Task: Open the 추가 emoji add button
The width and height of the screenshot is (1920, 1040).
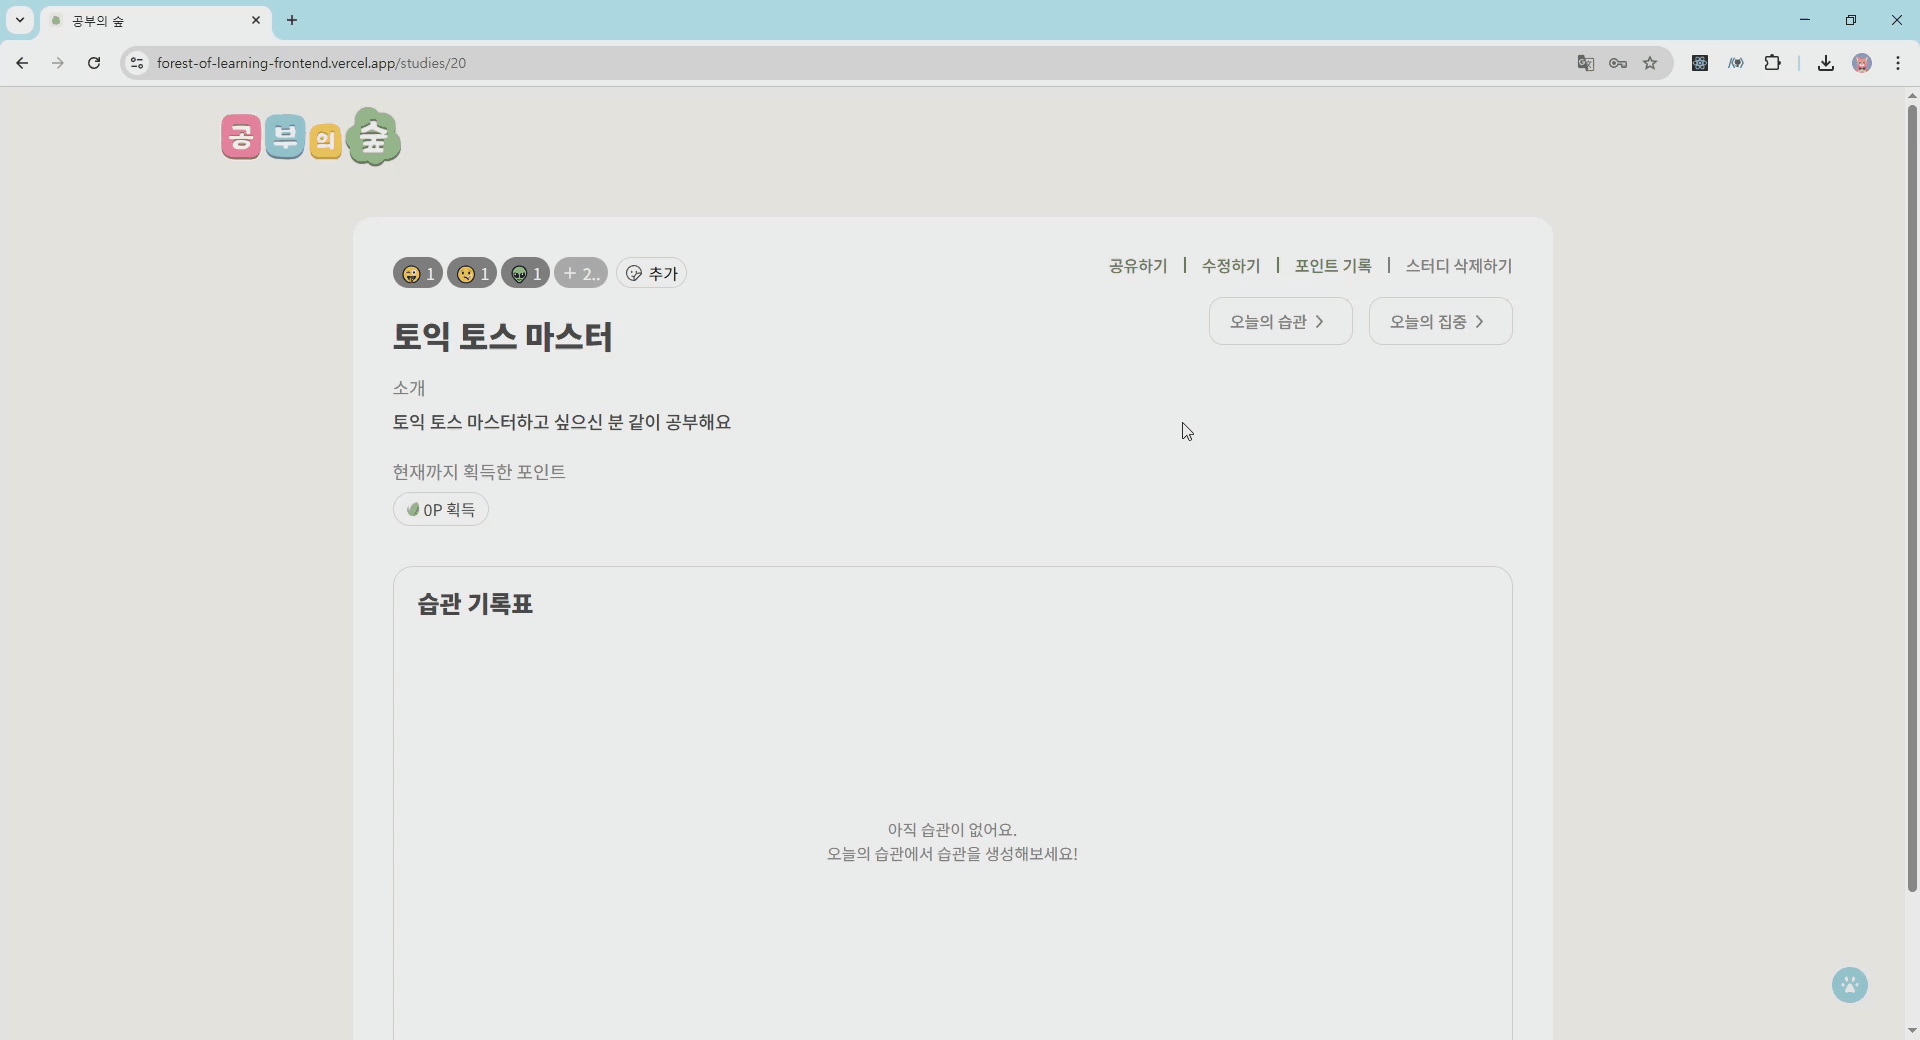Action: [x=652, y=273]
